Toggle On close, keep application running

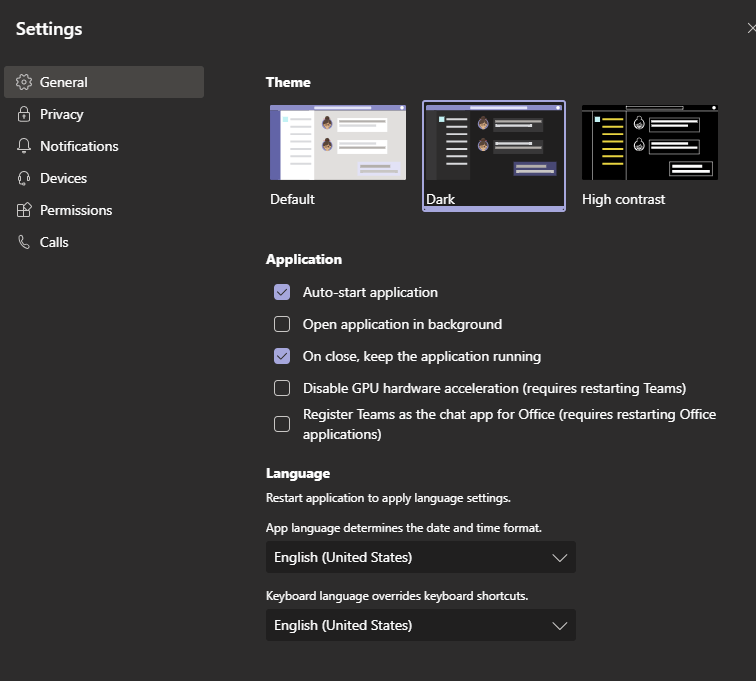(x=282, y=356)
